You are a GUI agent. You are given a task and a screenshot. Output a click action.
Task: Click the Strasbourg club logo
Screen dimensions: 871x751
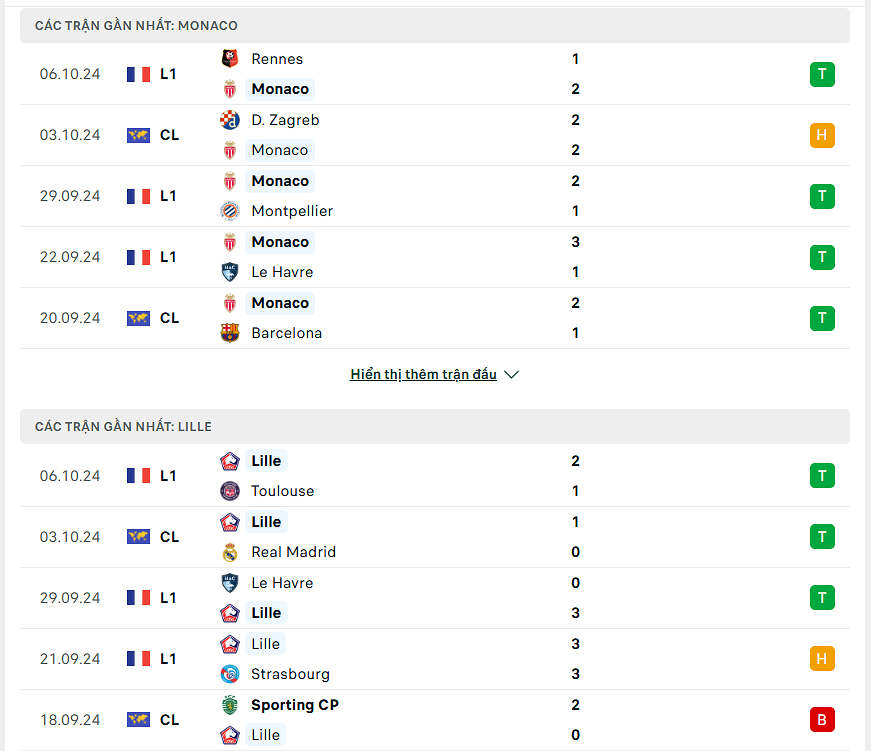point(229,674)
